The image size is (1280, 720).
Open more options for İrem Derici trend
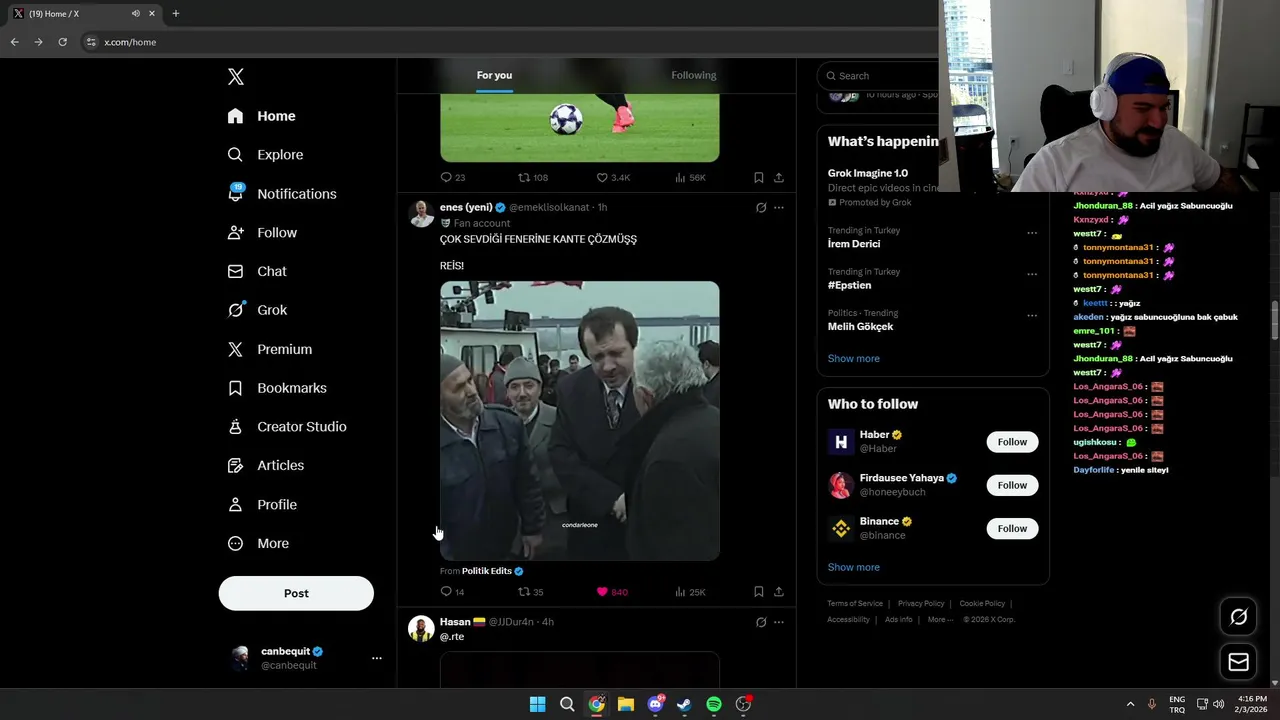point(1032,233)
